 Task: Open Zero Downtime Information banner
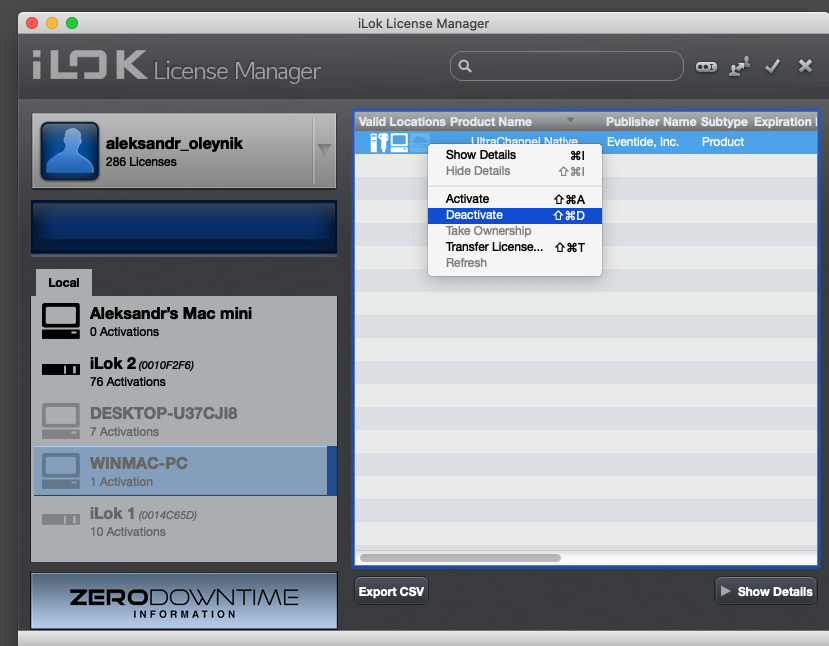pos(184,601)
